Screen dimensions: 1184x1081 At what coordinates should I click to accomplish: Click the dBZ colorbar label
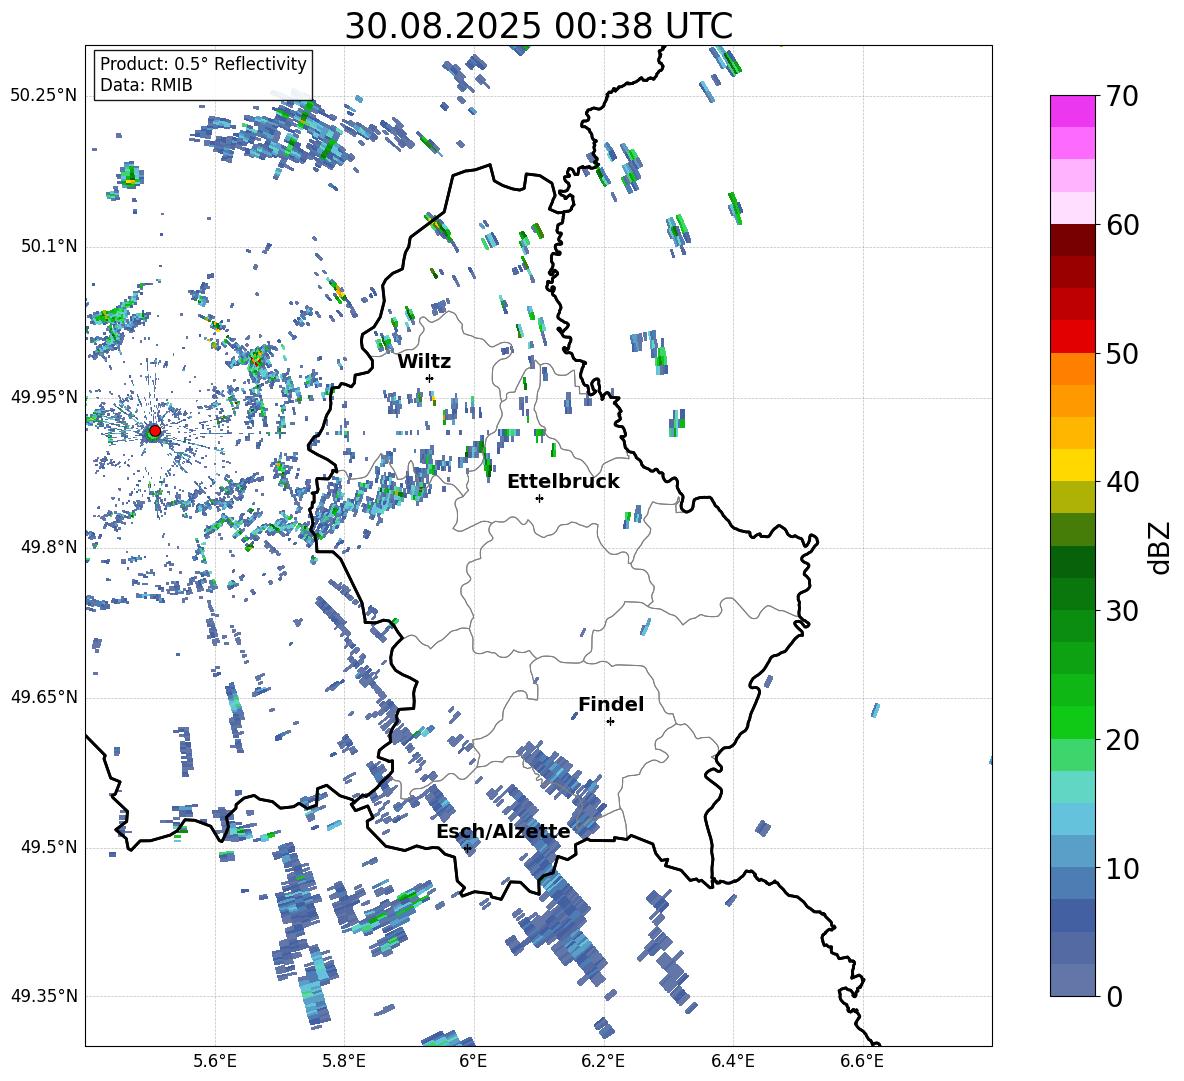[1160, 547]
